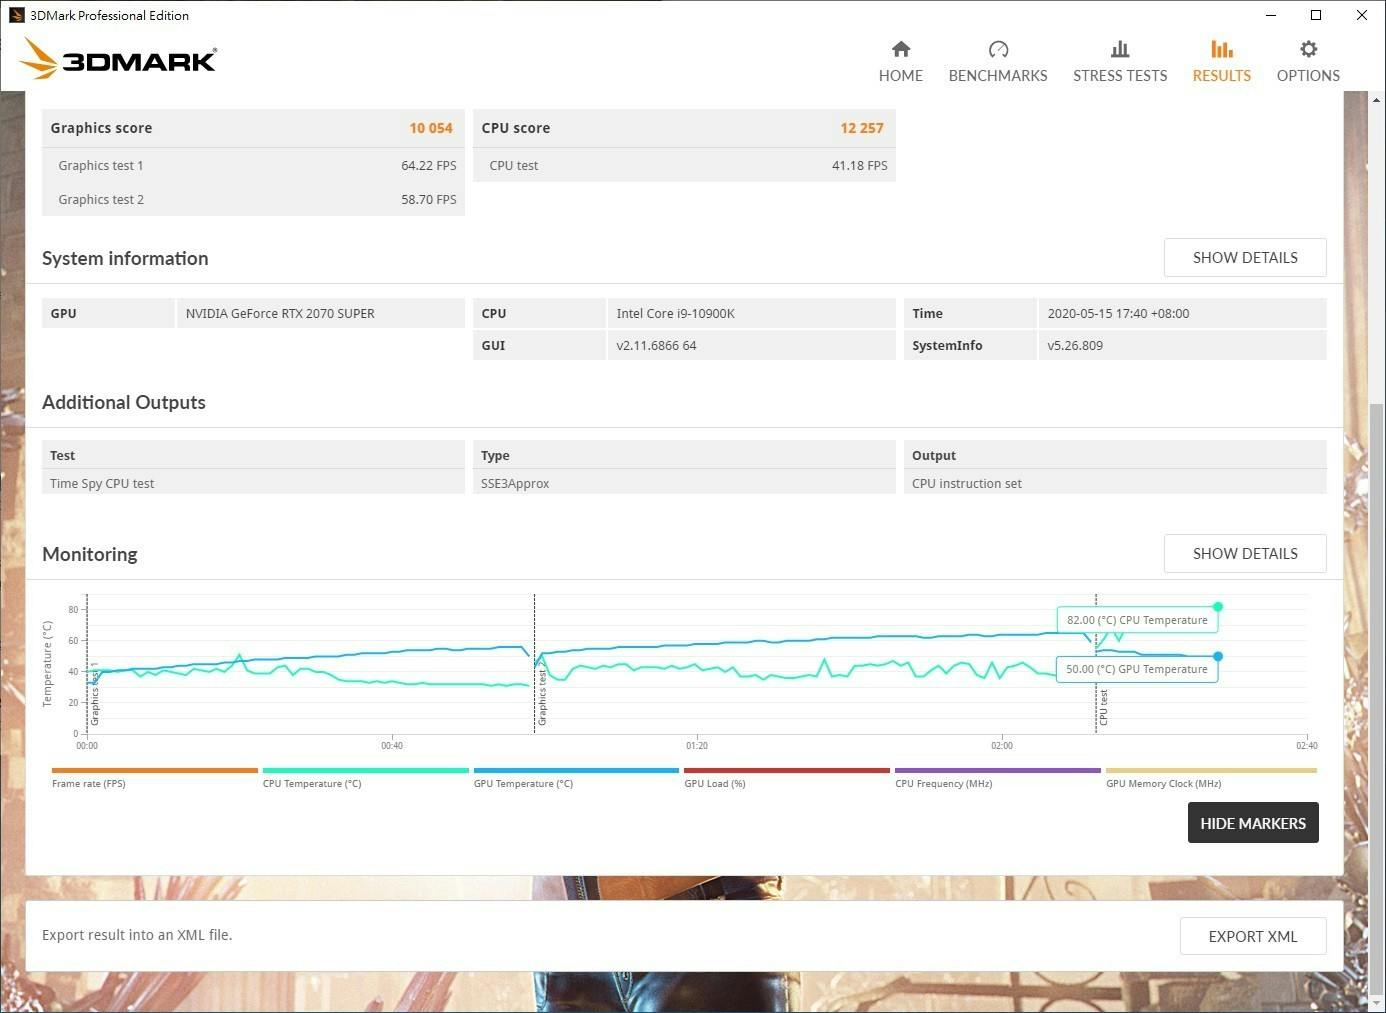
Task: Click the SystemInfo version v5.26.809
Action: pos(1075,345)
